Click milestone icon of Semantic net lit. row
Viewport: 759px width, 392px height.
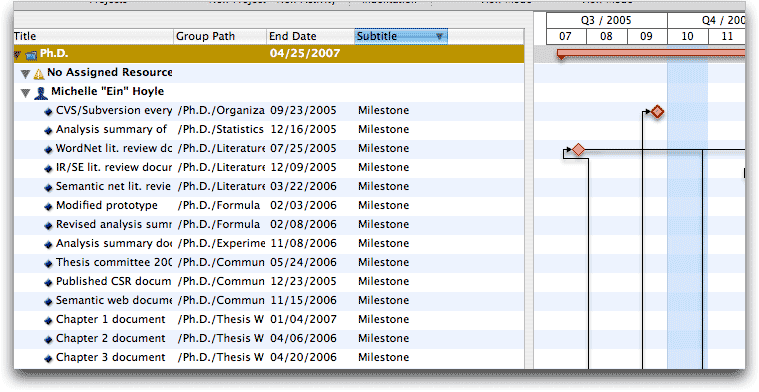pyautogui.click(x=48, y=188)
